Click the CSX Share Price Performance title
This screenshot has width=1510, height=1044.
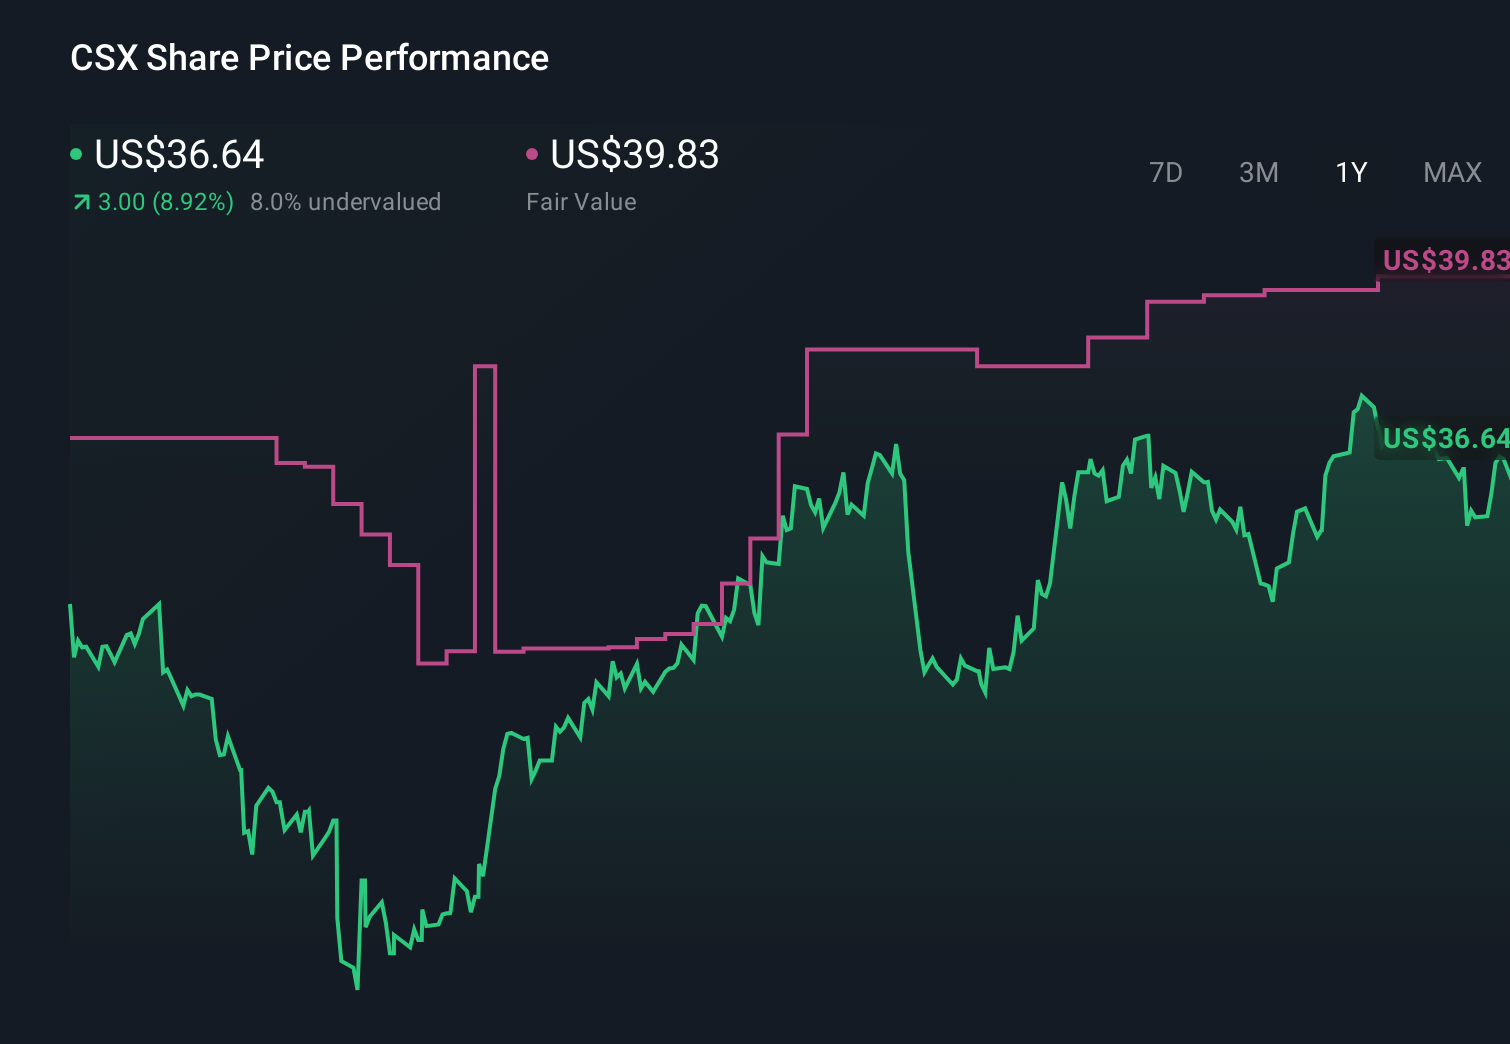click(310, 58)
